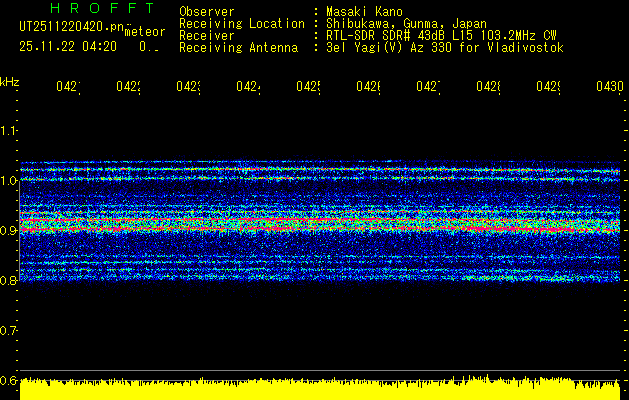Image resolution: width=629 pixels, height=400 pixels.
Task: Click the kHz axis unit label
Action: click(9, 82)
